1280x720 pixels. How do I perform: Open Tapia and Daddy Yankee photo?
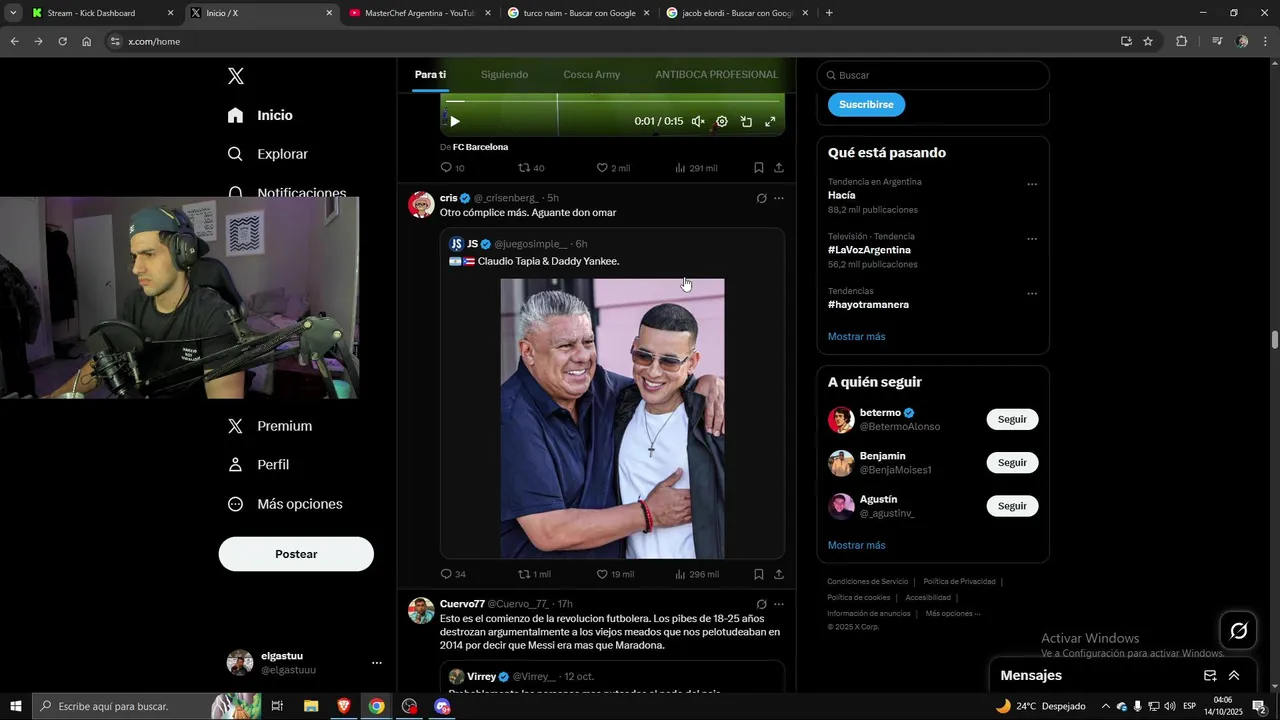[x=612, y=418]
